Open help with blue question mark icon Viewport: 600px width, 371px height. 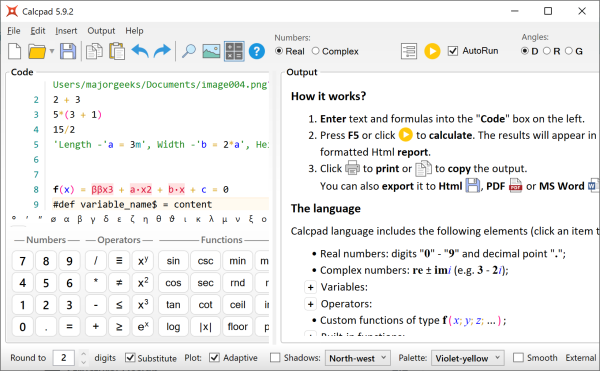click(257, 51)
